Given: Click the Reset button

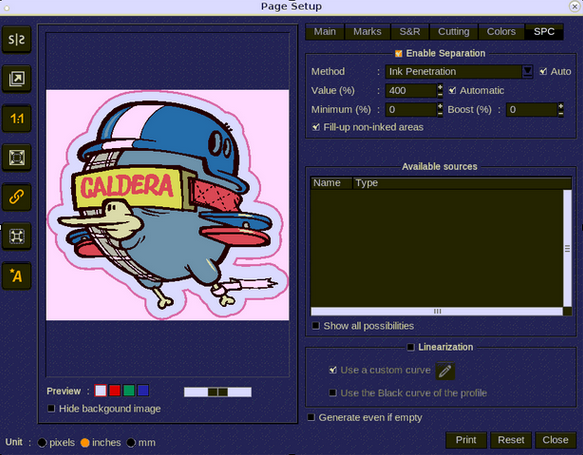Looking at the screenshot, I should (511, 440).
